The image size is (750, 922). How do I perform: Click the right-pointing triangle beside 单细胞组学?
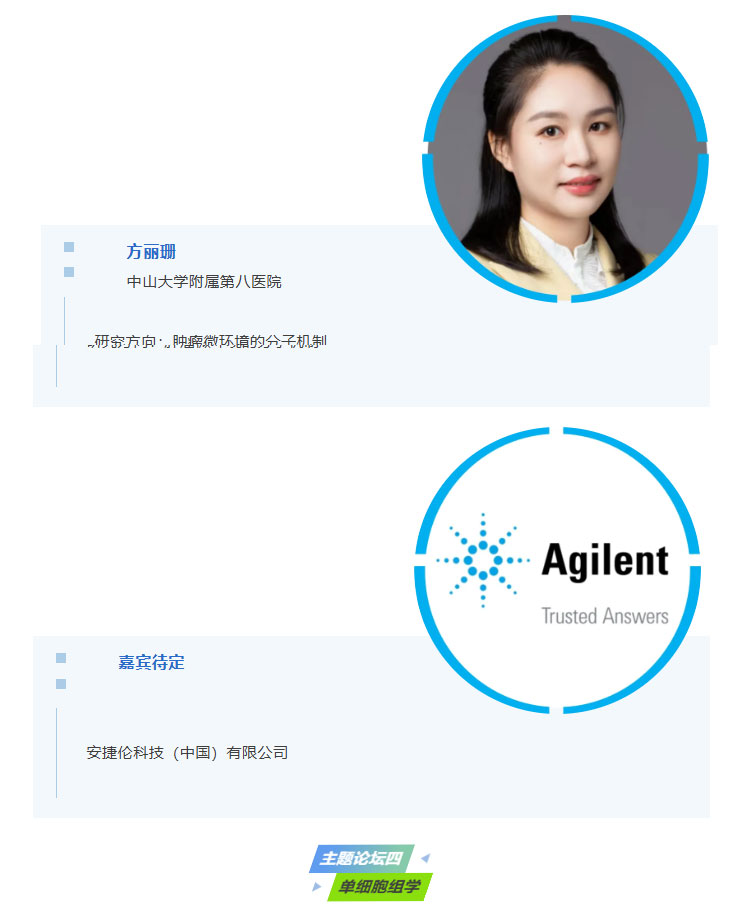coord(317,887)
